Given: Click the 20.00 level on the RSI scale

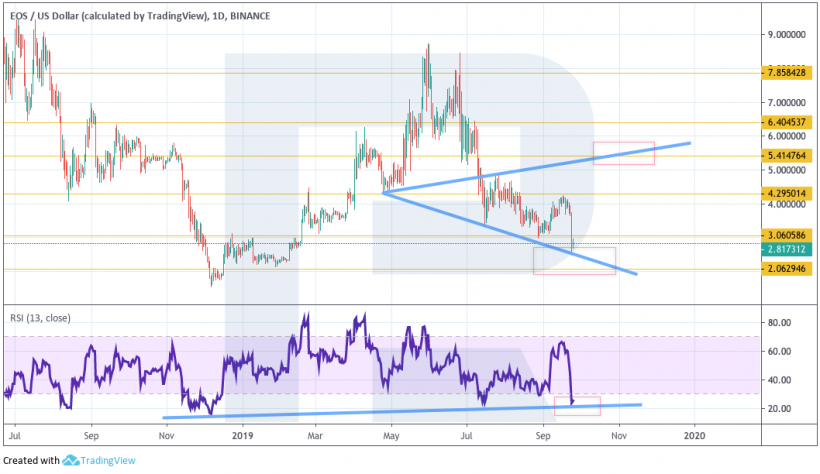Looking at the screenshot, I should tap(780, 409).
